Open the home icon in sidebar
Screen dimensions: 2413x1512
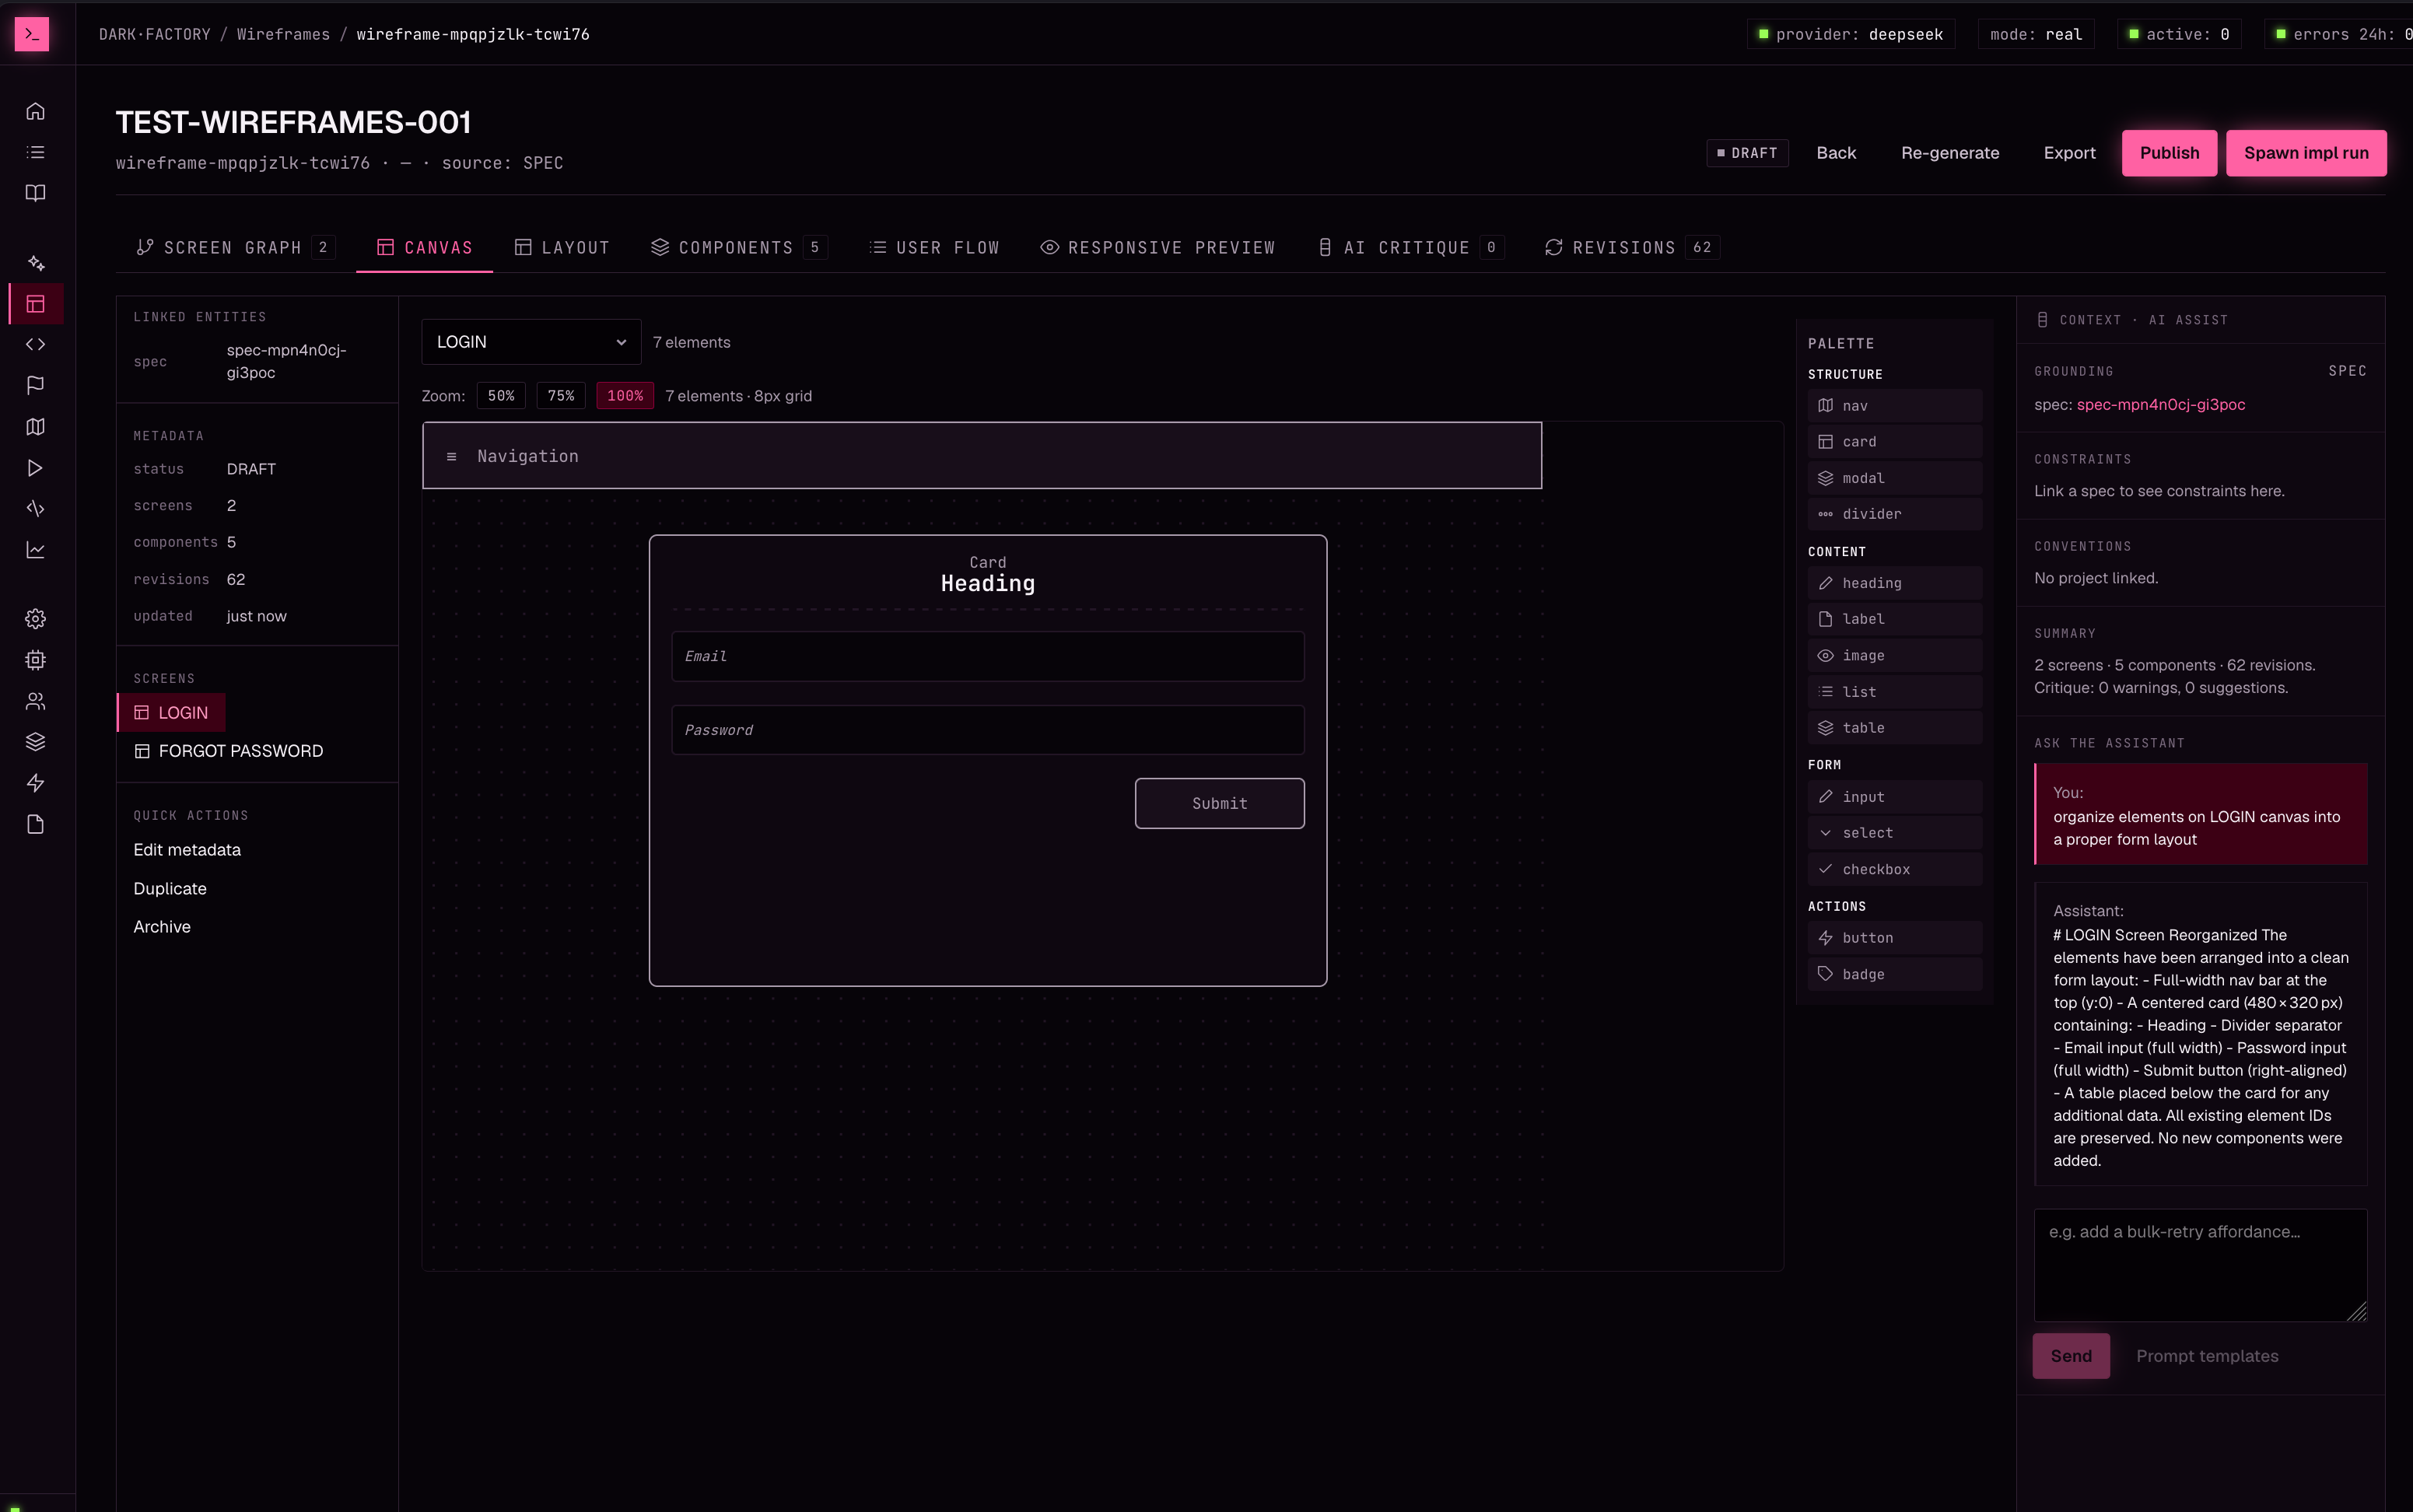pyautogui.click(x=35, y=111)
